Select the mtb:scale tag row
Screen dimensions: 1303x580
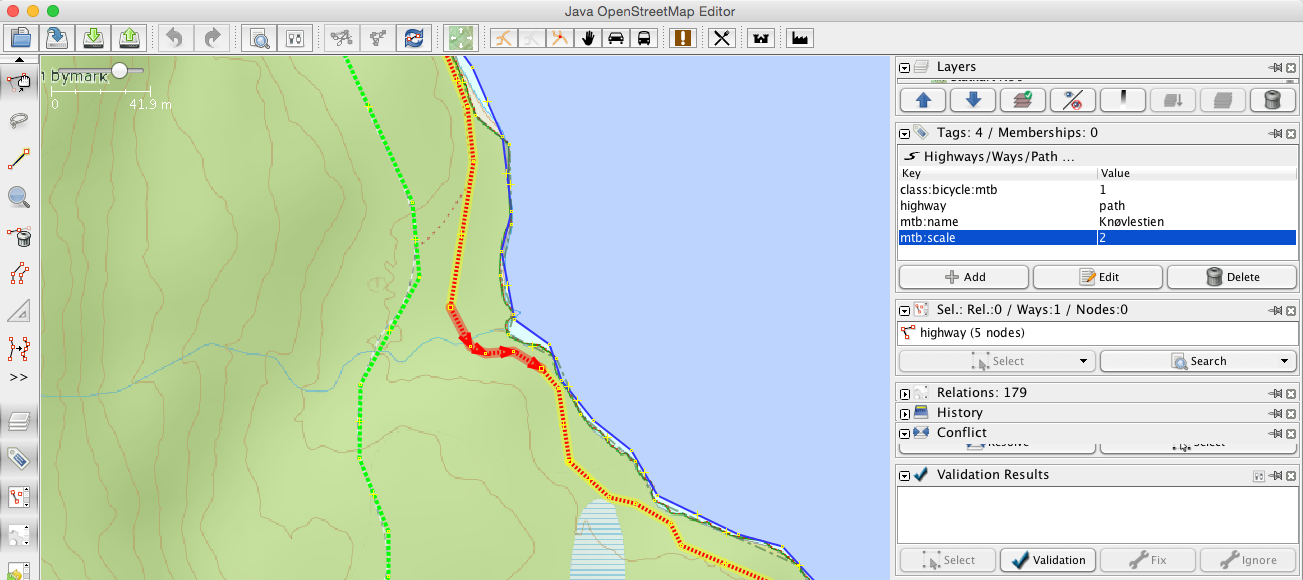point(1097,237)
